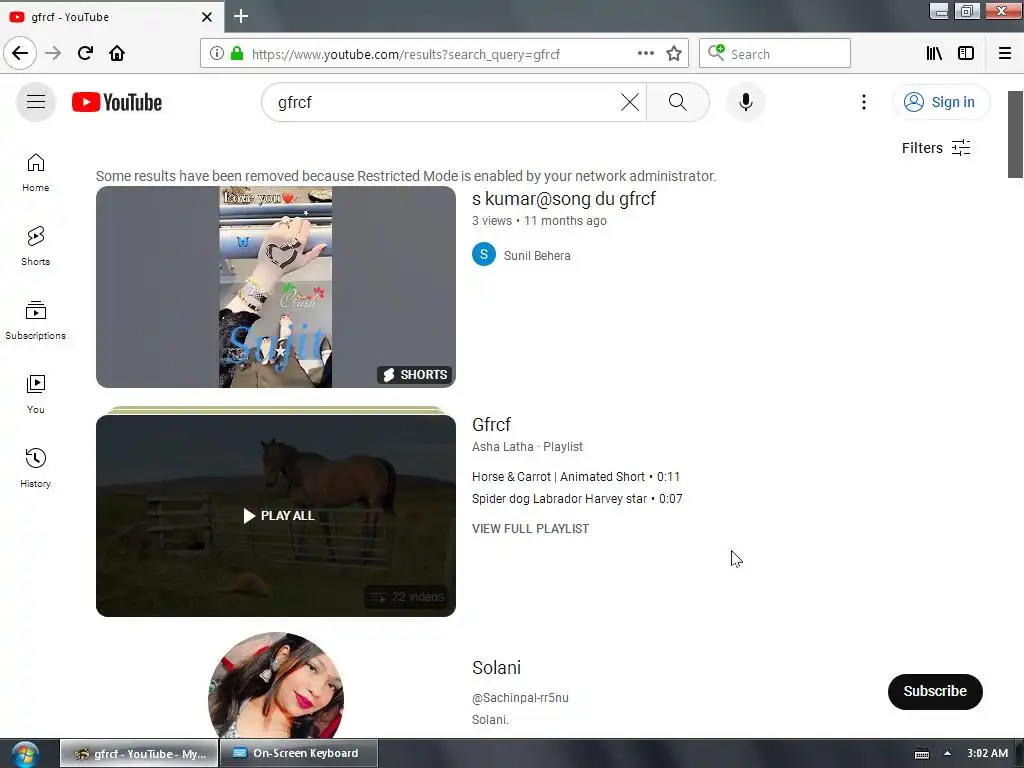Click '3 views • 11 months ago' text
Viewport: 1024px width, 768px height.
(539, 221)
